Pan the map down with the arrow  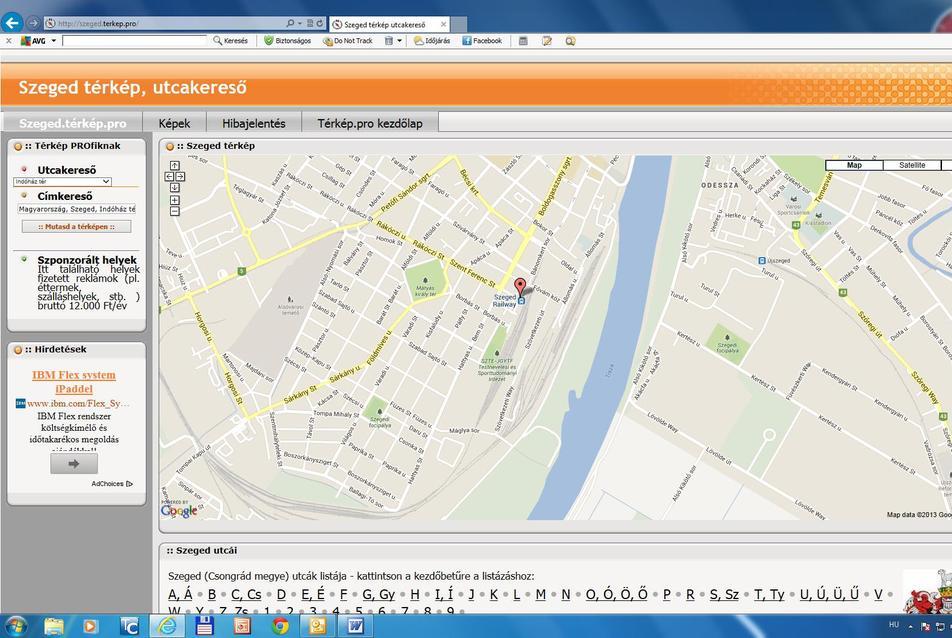click(174, 188)
